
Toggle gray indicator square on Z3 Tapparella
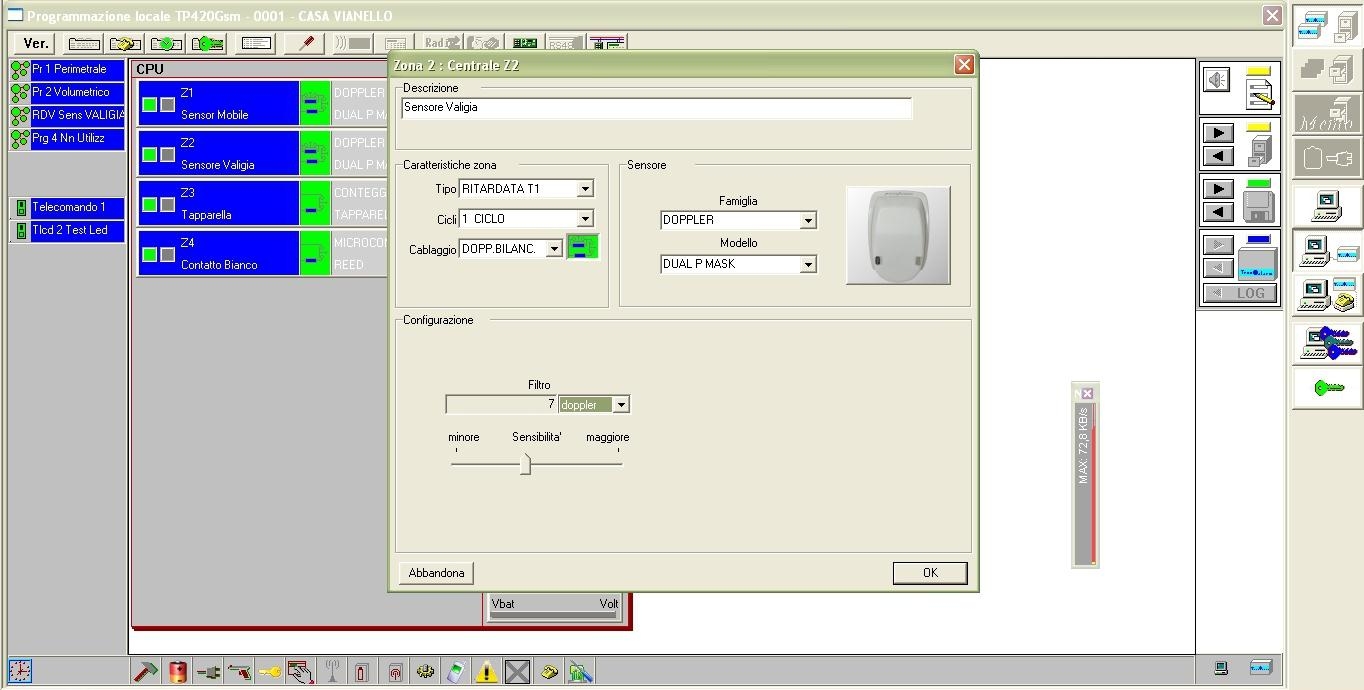pos(168,205)
